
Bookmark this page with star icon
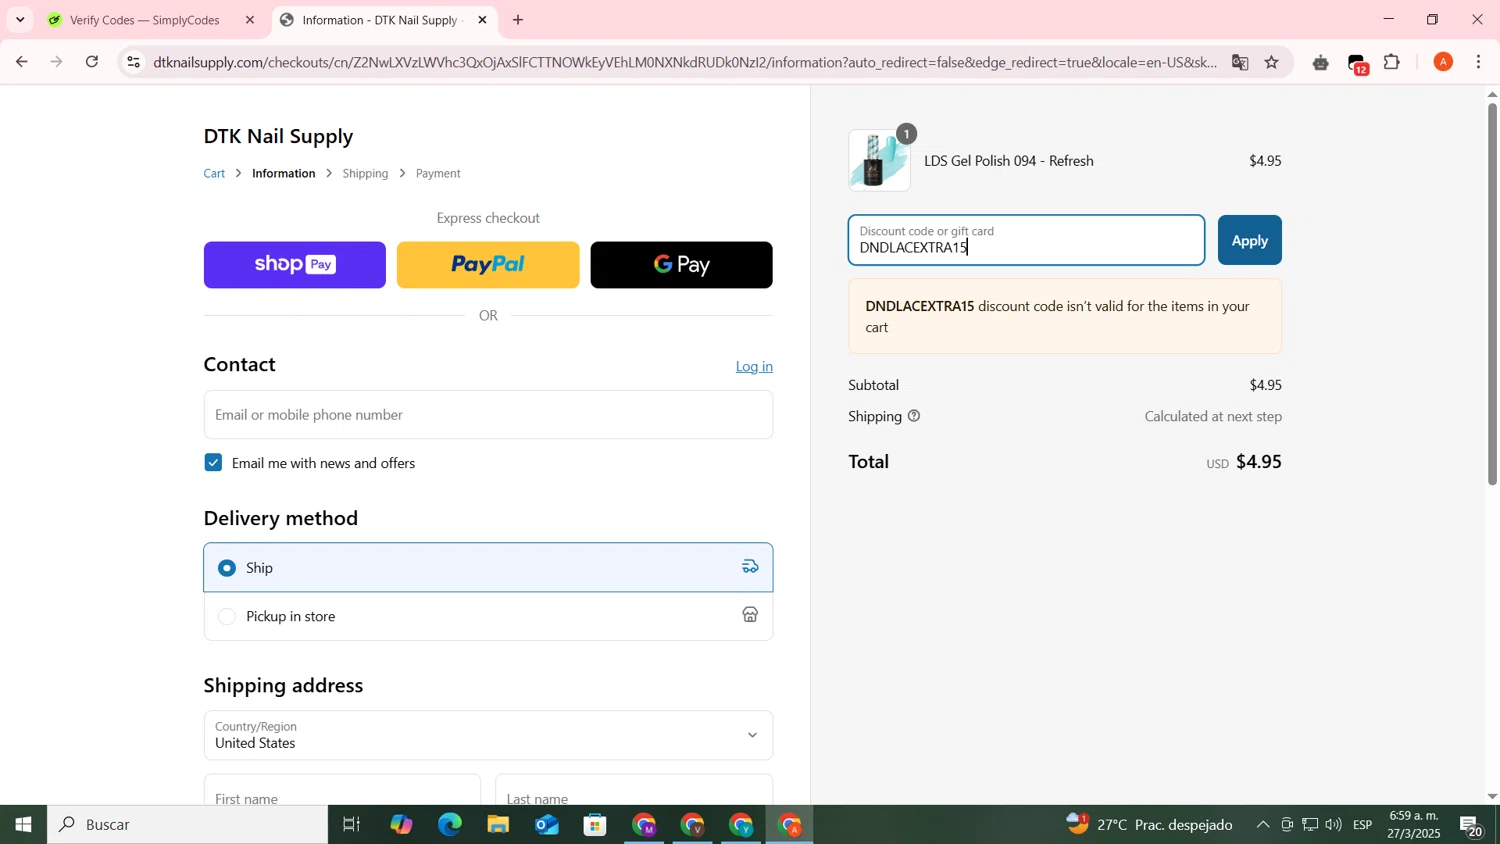pyautogui.click(x=1272, y=62)
